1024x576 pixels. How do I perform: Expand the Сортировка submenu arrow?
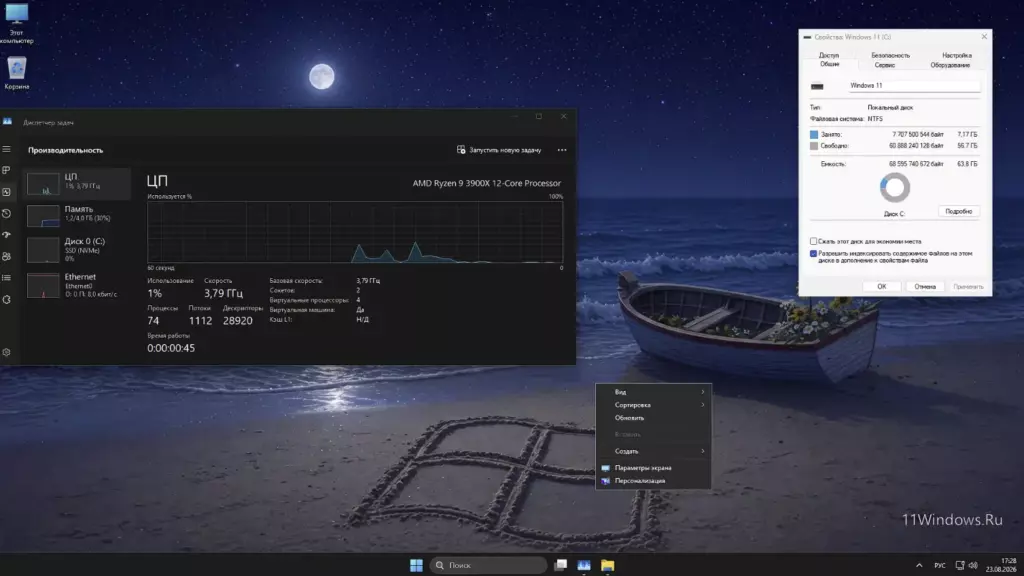703,405
